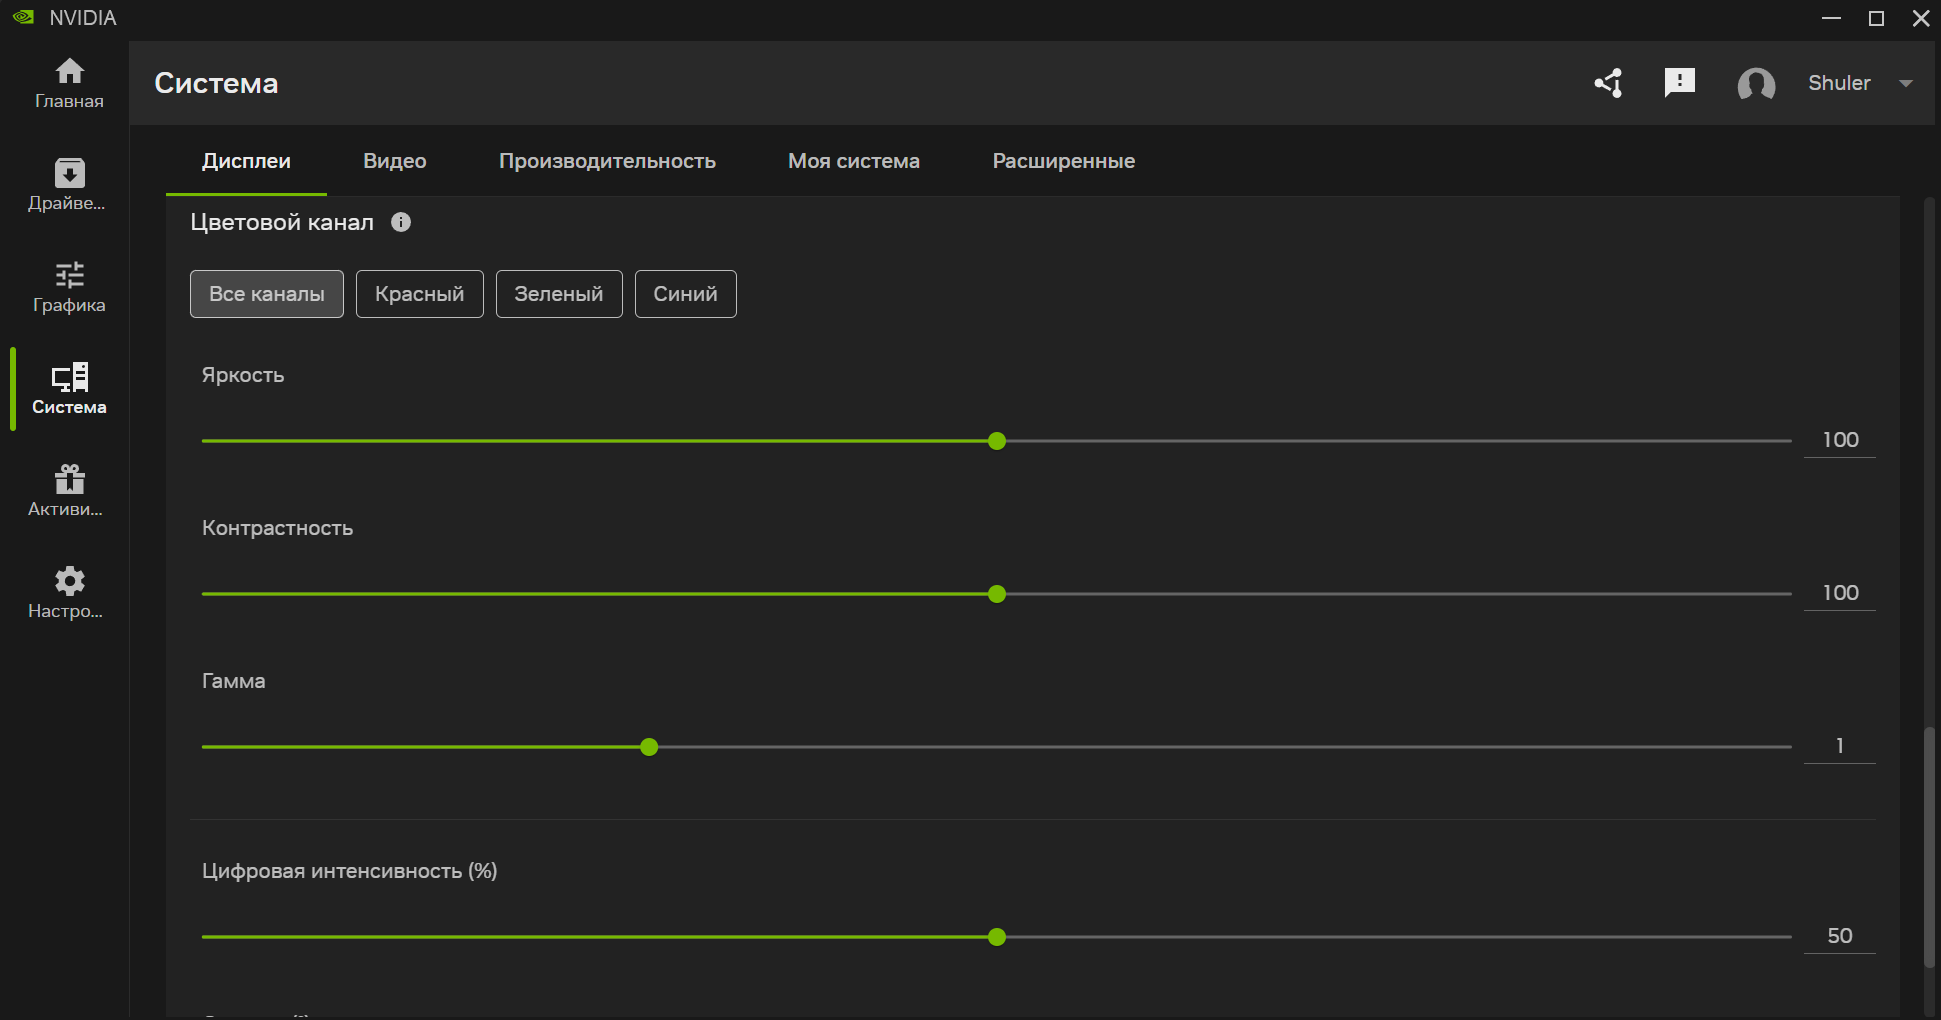This screenshot has height=1020, width=1941.
Task: Switch to the Видео tab
Action: click(x=395, y=161)
